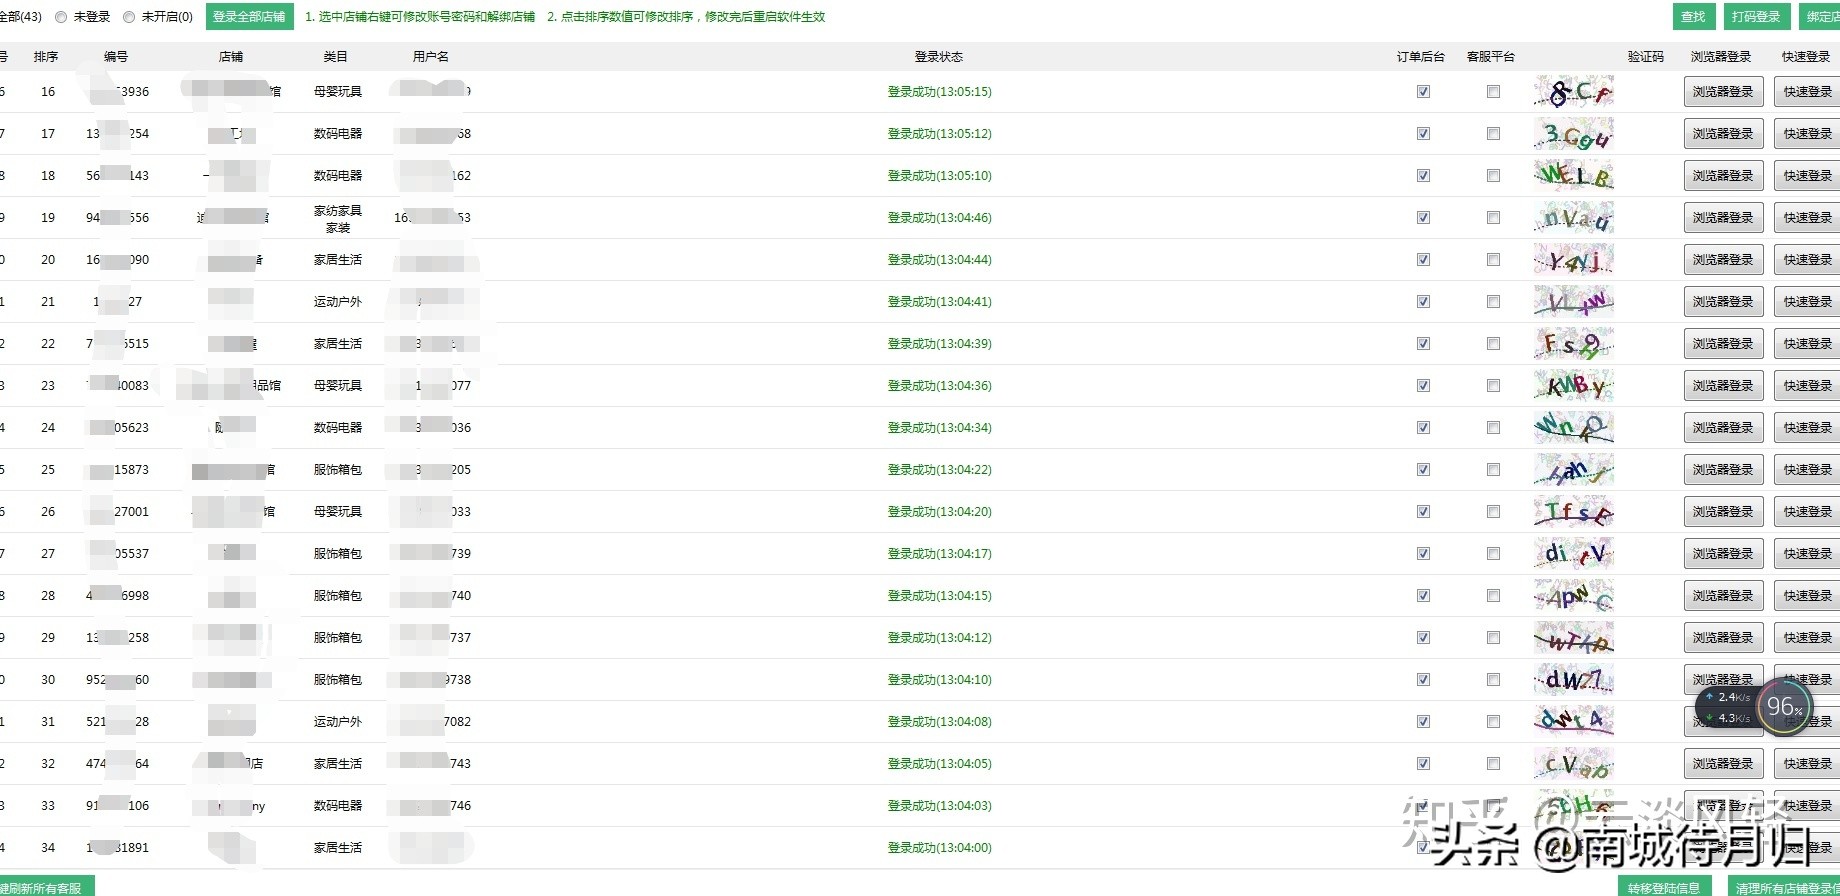The height and width of the screenshot is (896, 1840).
Task: Check 客服平台 for sort row 19
Action: [x=1493, y=218]
